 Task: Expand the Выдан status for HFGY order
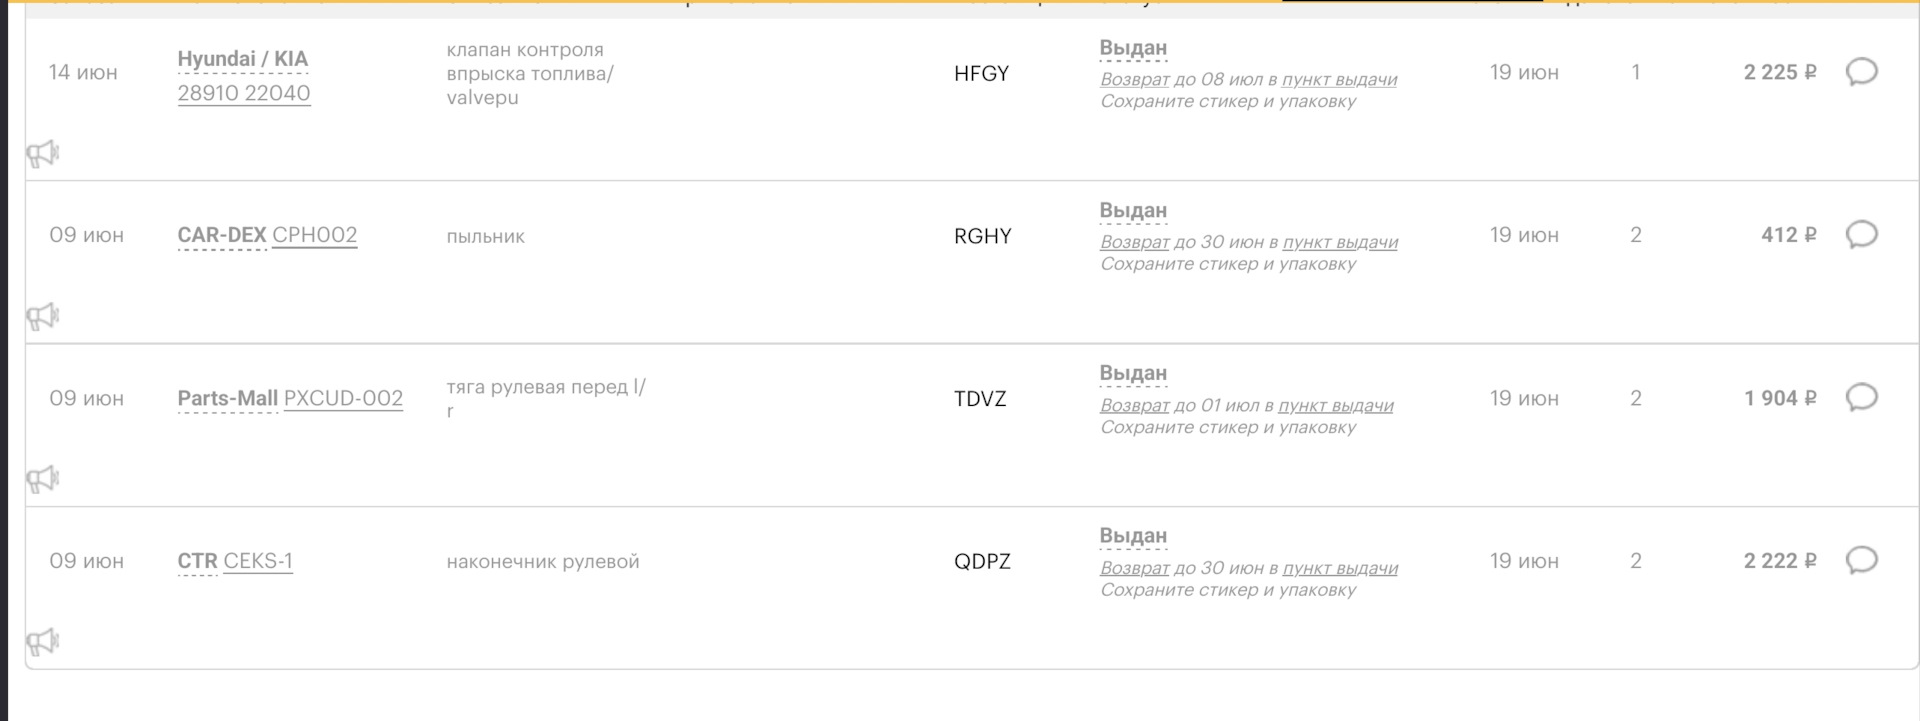pyautogui.click(x=1133, y=48)
